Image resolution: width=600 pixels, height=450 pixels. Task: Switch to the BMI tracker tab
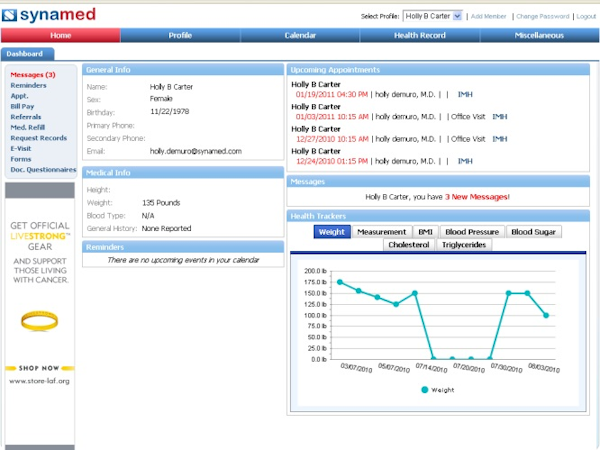(x=426, y=232)
